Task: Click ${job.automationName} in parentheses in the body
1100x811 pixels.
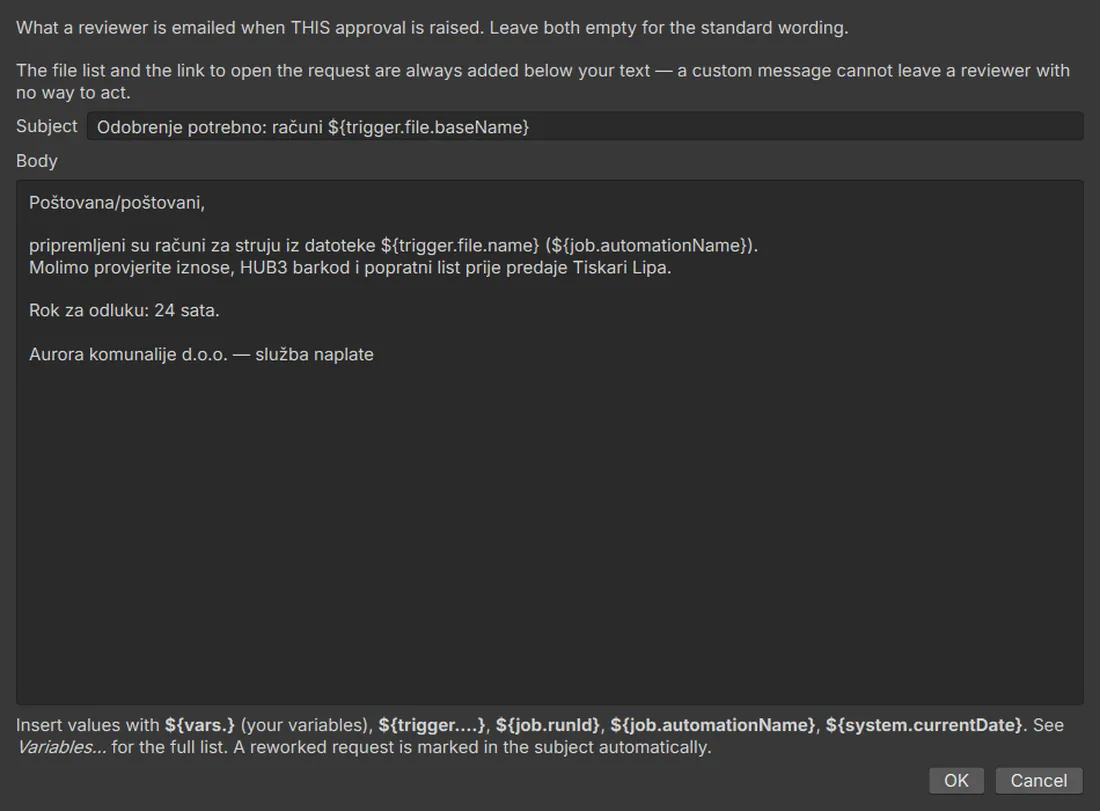Action: click(x=651, y=246)
